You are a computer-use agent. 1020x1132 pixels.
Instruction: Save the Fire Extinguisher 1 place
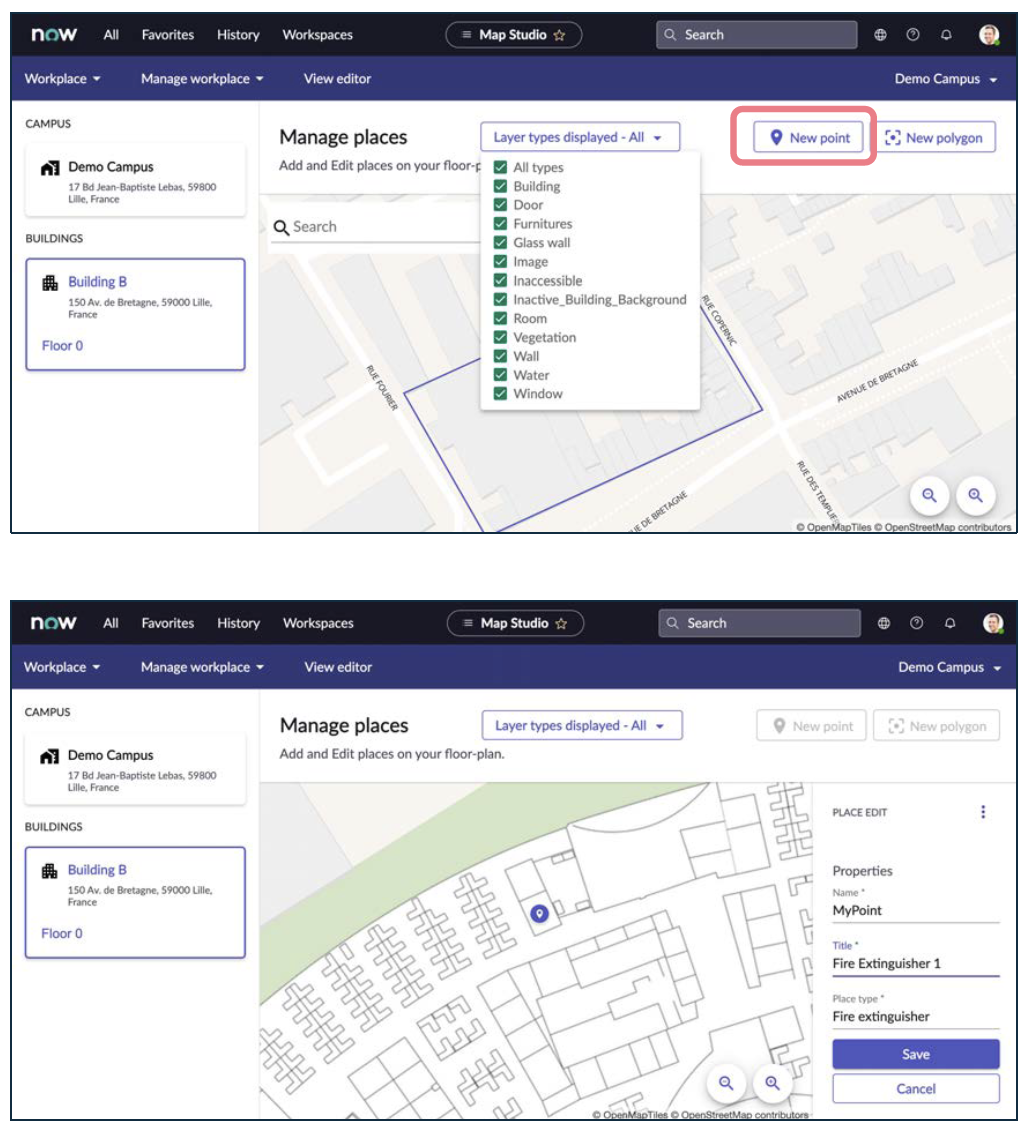[915, 1054]
